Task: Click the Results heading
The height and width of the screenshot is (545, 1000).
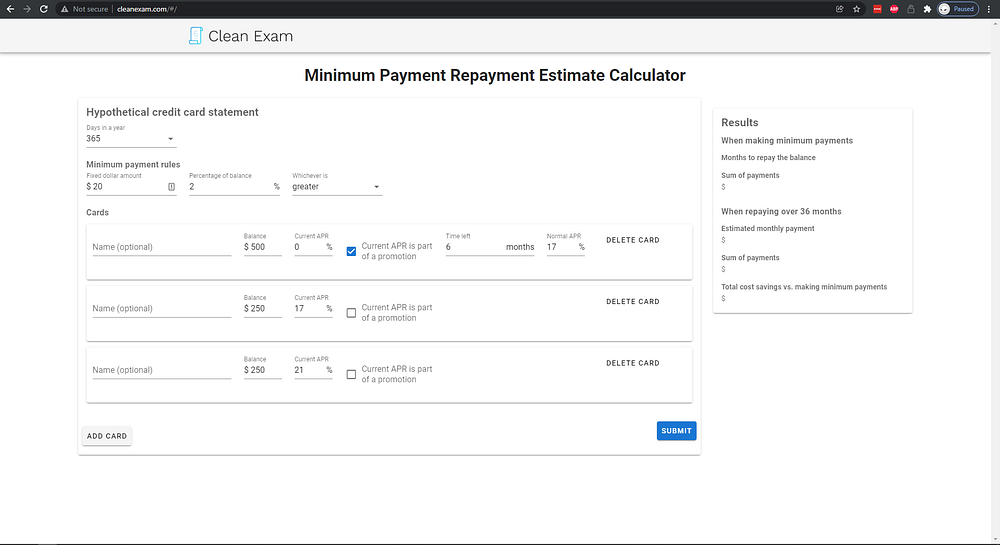Action: click(x=739, y=122)
